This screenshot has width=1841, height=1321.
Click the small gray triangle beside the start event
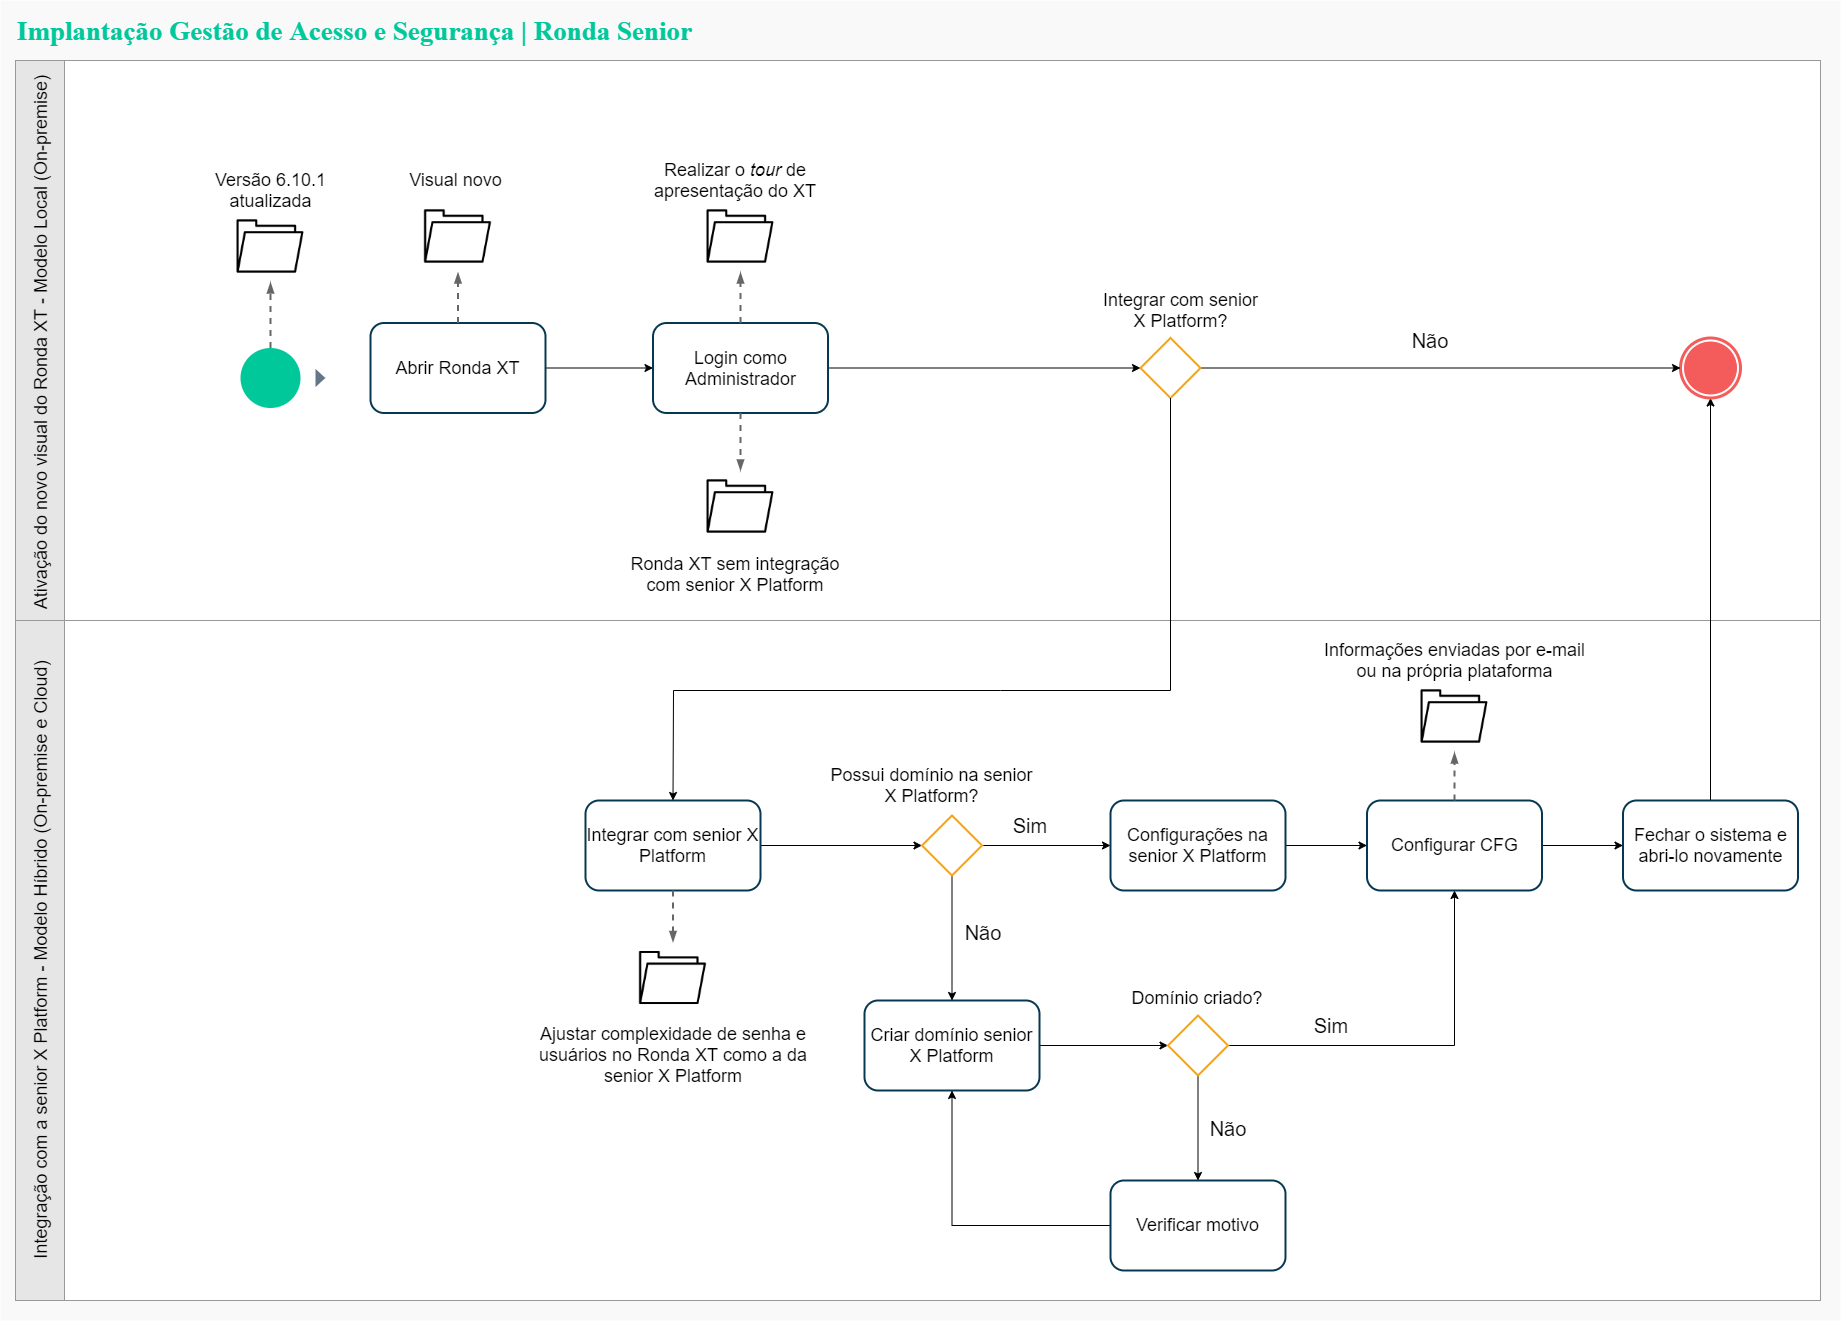click(x=320, y=378)
